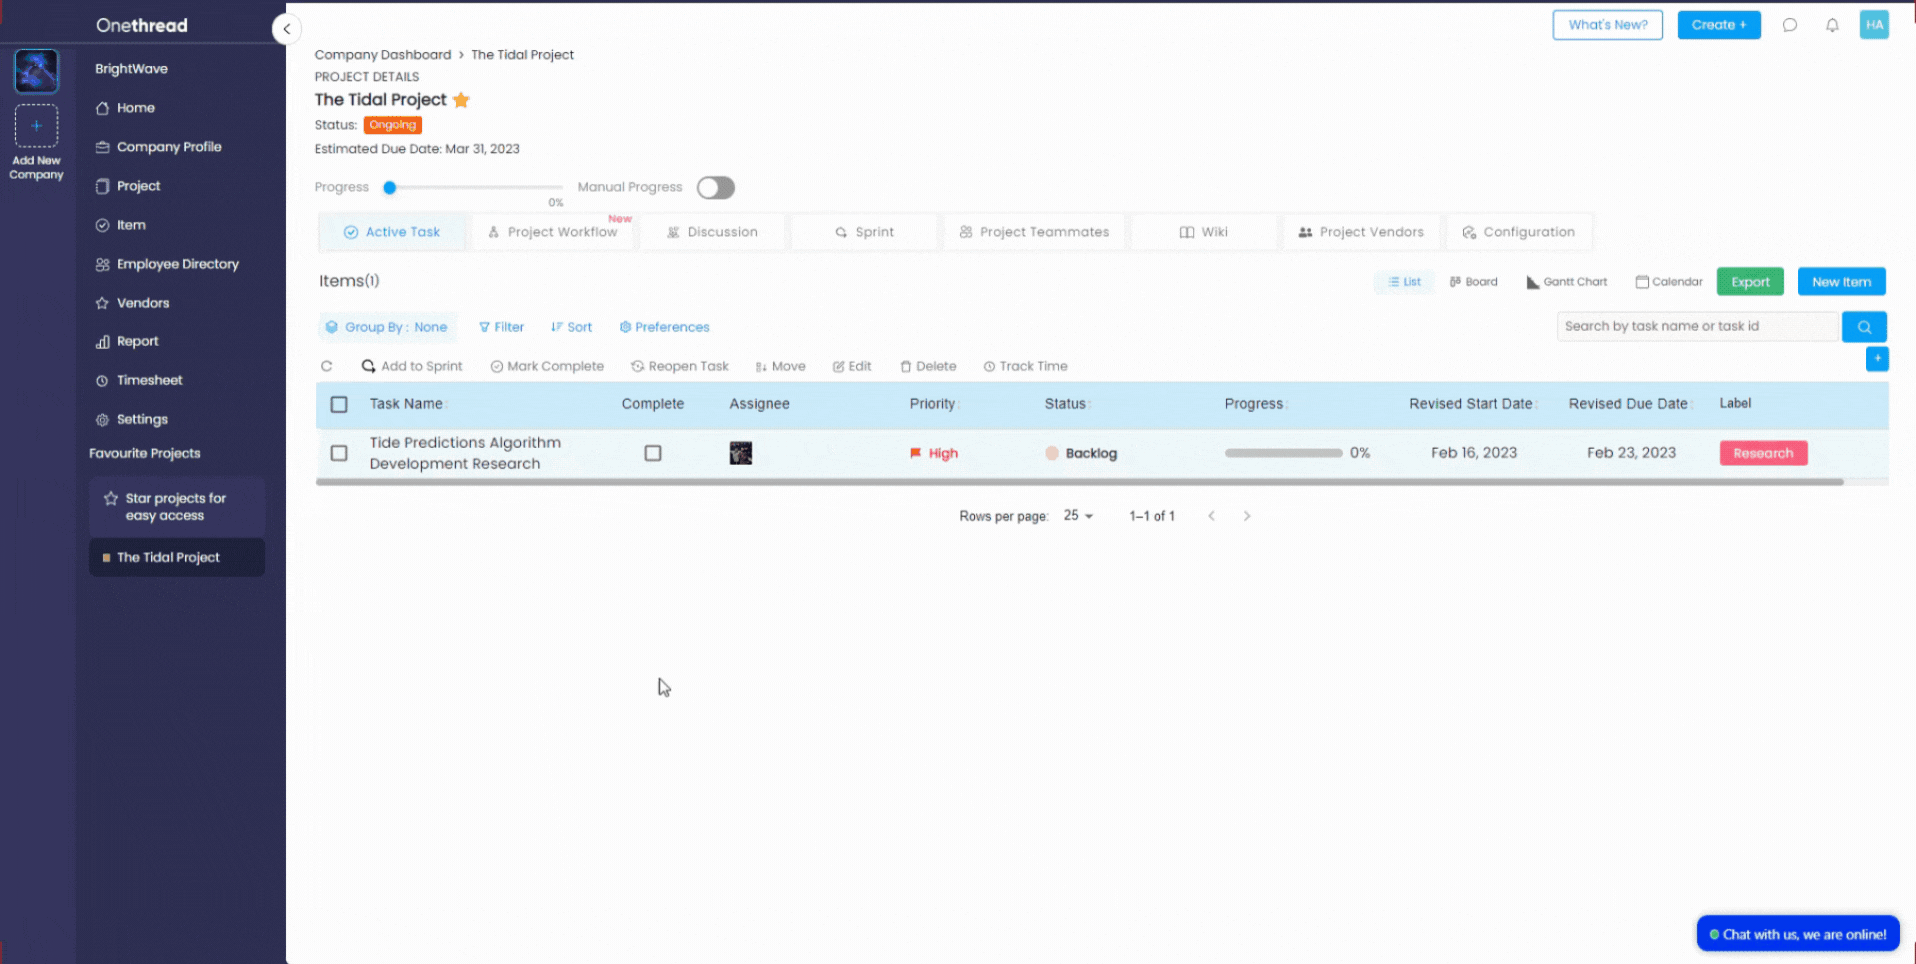The image size is (1916, 964).
Task: Click the Add New Company plus icon
Action: pyautogui.click(x=36, y=126)
